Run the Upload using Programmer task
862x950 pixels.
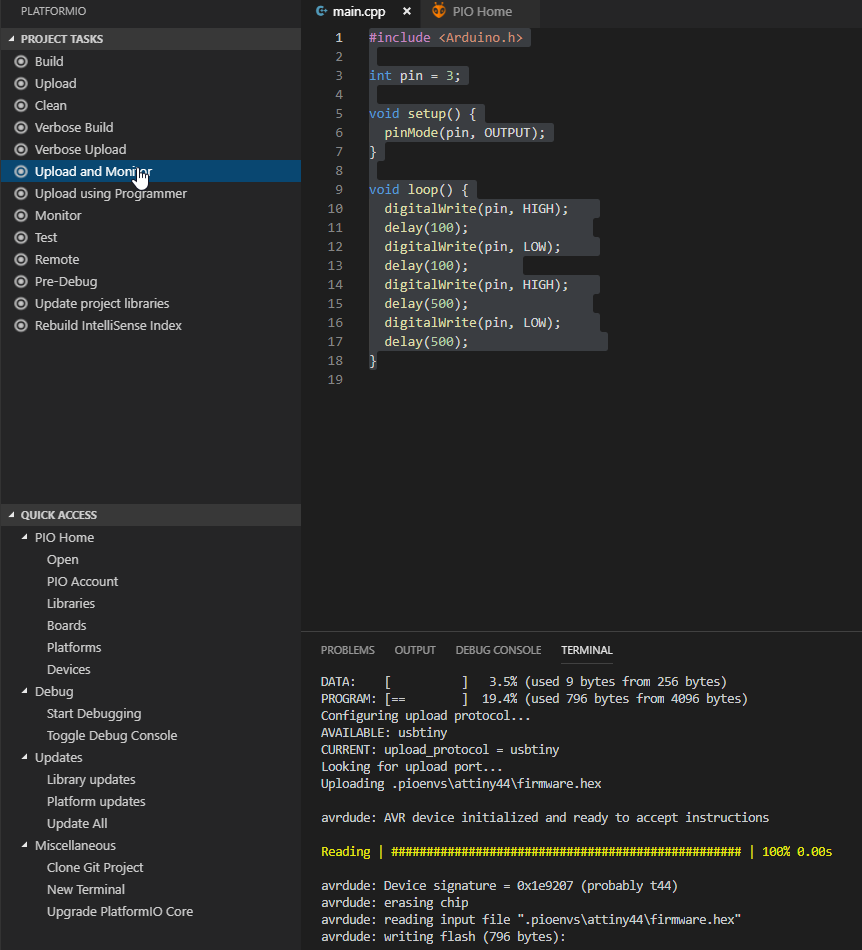pyautogui.click(x=110, y=194)
